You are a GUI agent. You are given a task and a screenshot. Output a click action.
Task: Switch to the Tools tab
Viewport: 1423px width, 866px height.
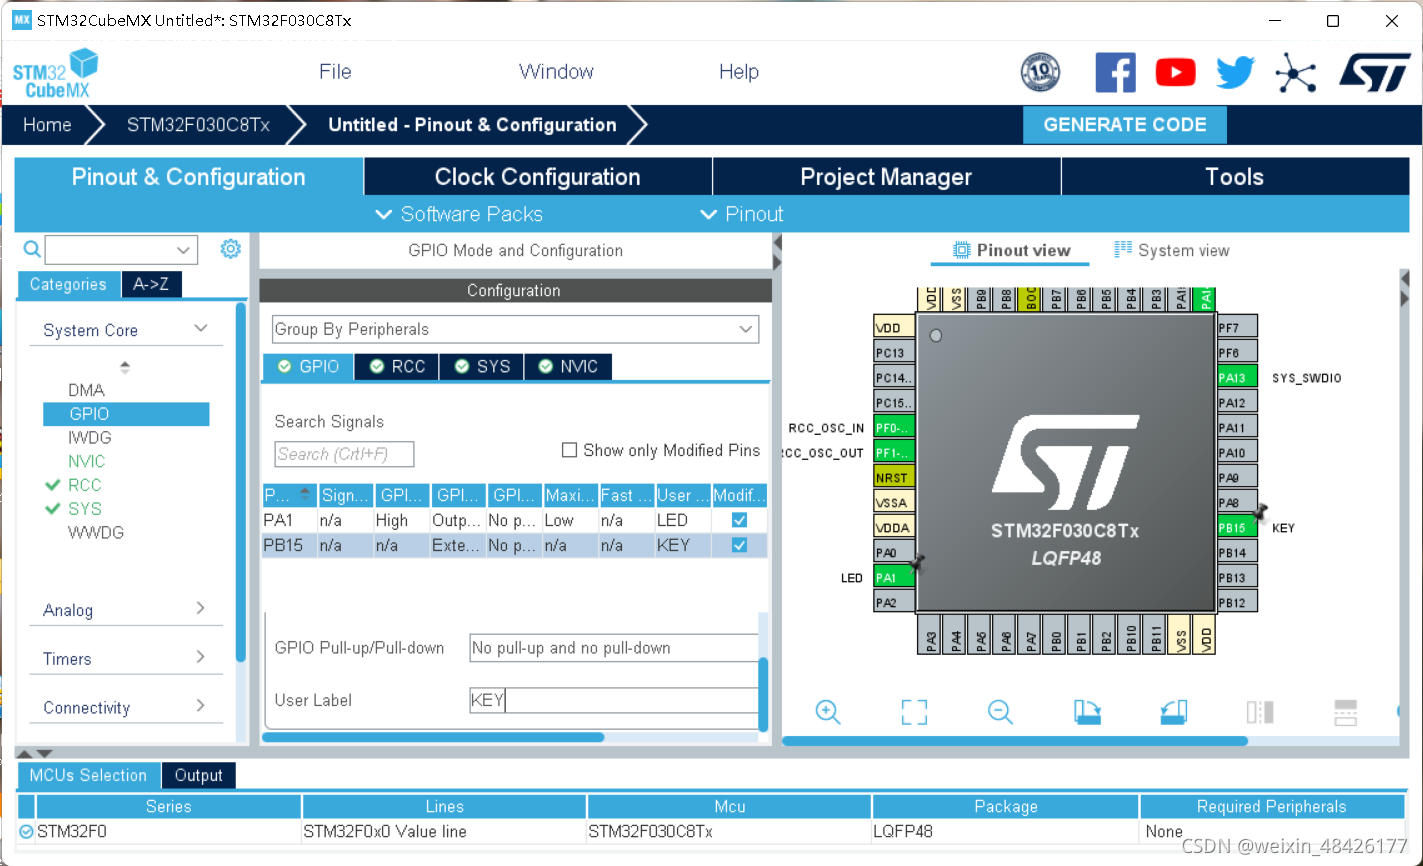coord(1234,177)
